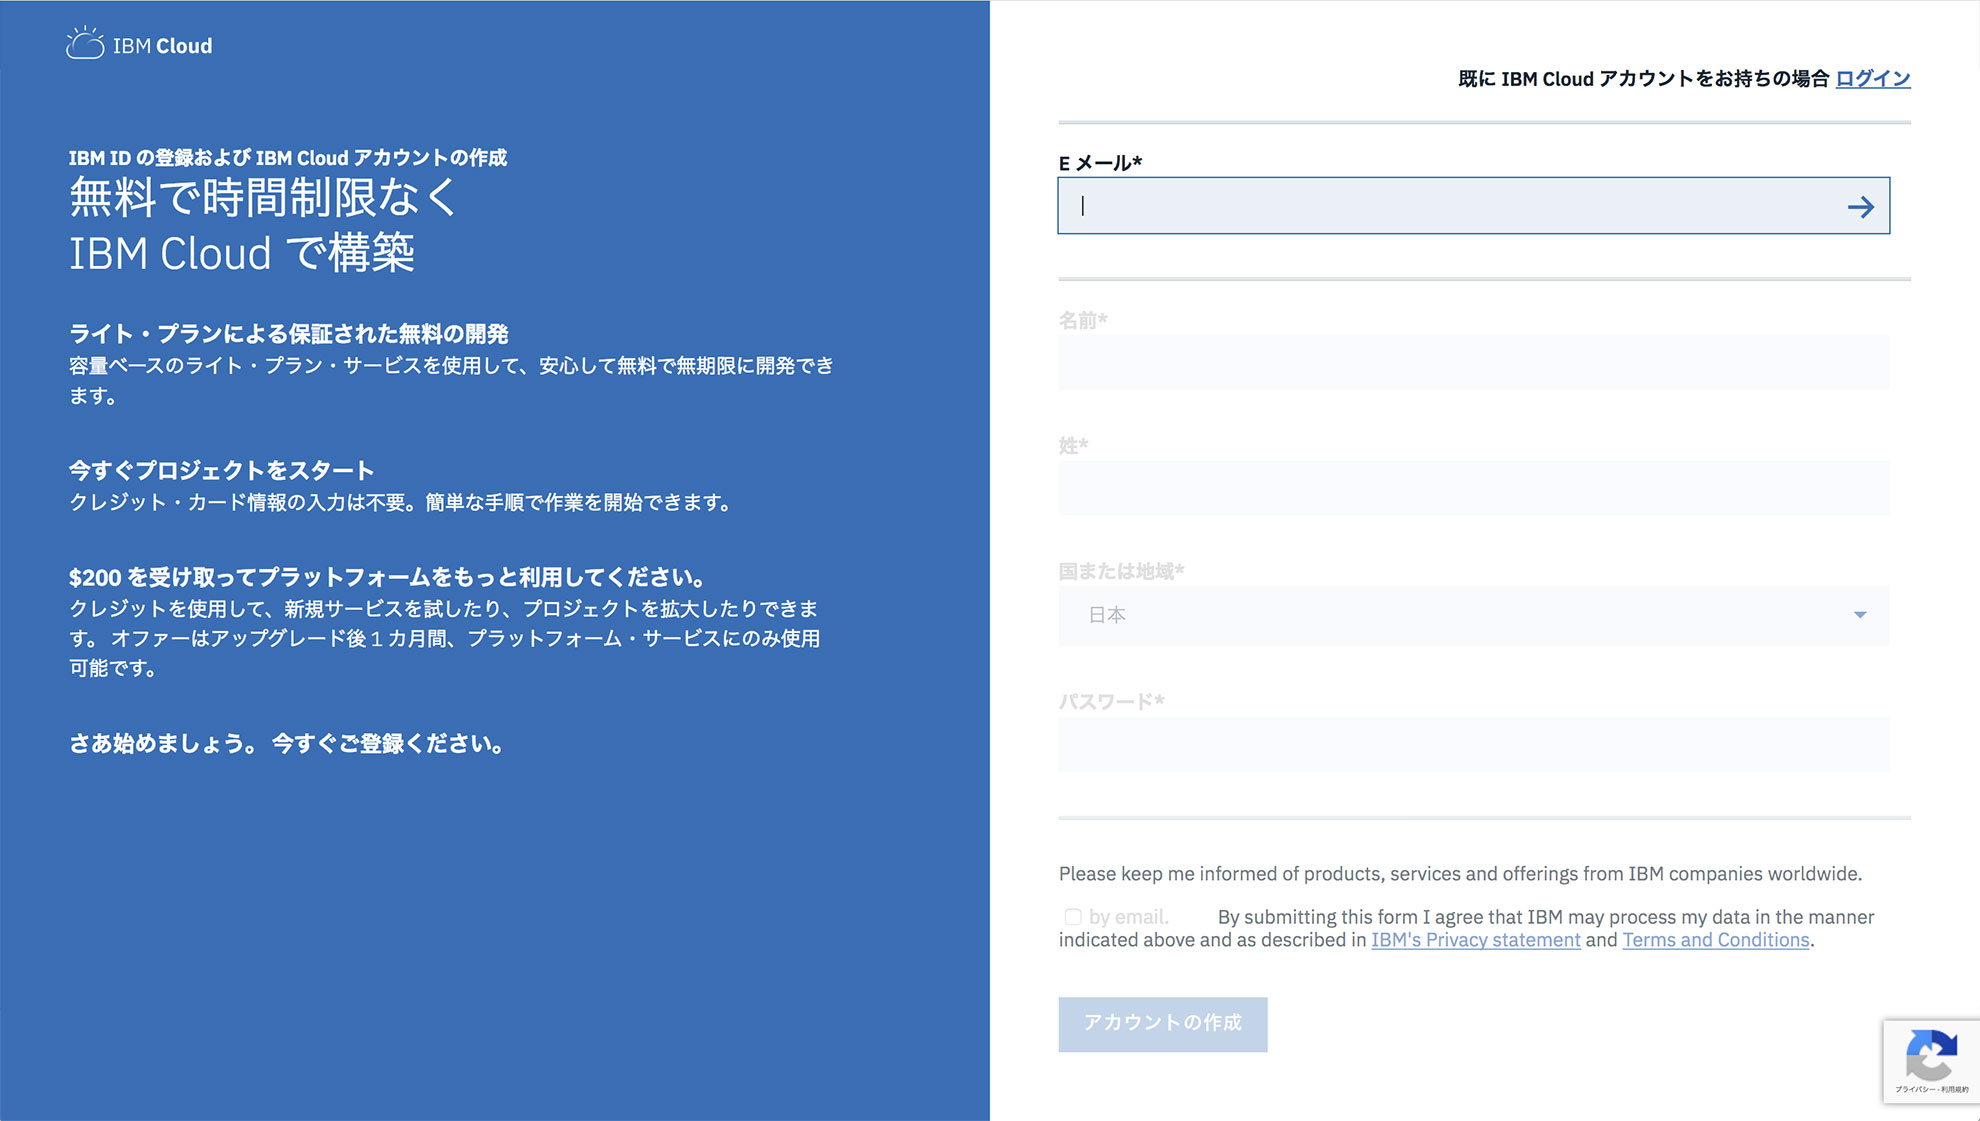This screenshot has height=1121, width=1980.
Task: Click the 無料で時間制限なく headline text
Action: [264, 197]
